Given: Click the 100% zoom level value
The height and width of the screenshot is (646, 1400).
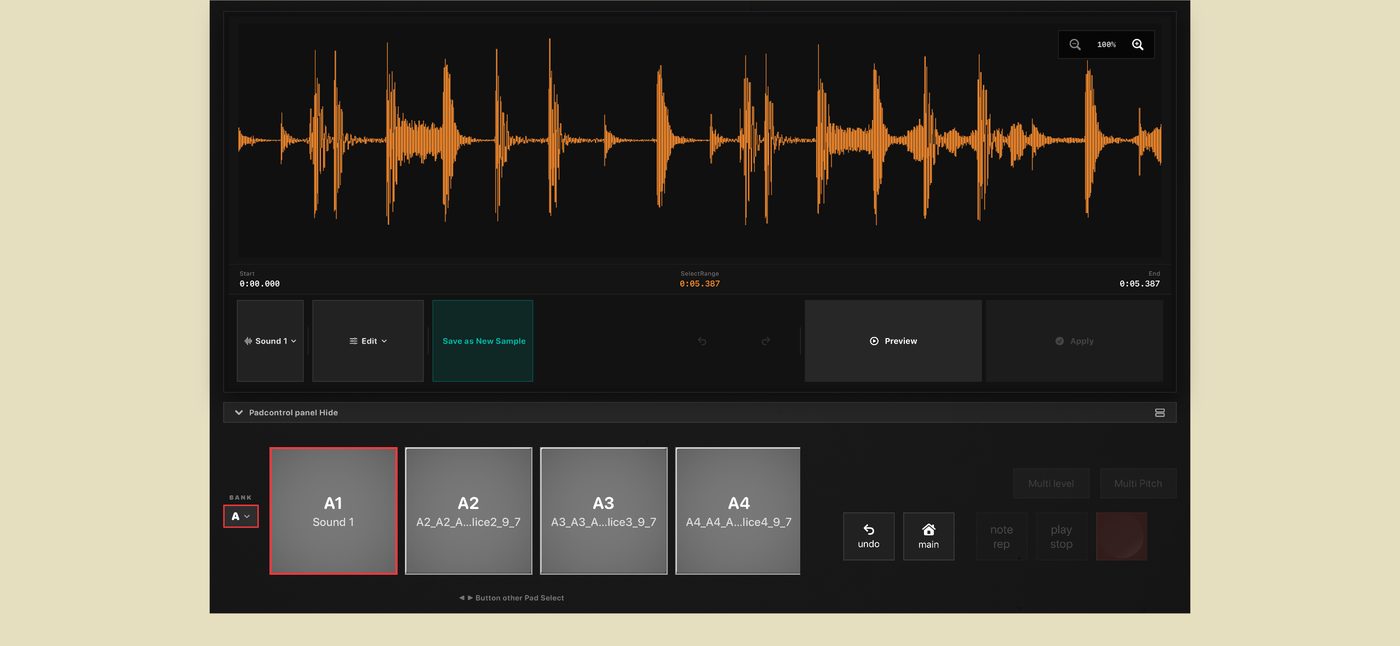Looking at the screenshot, I should click(1106, 45).
